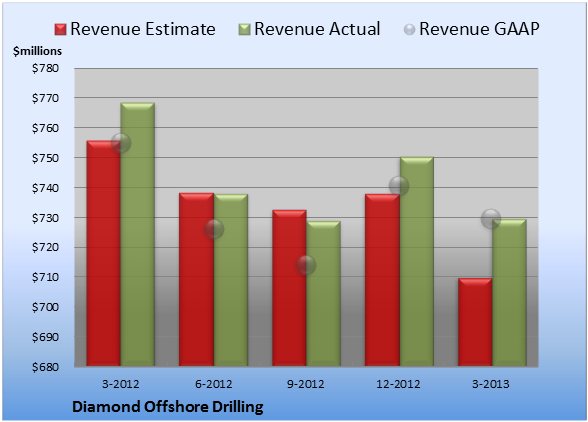Click the '$700' y-axis value

pos(45,307)
